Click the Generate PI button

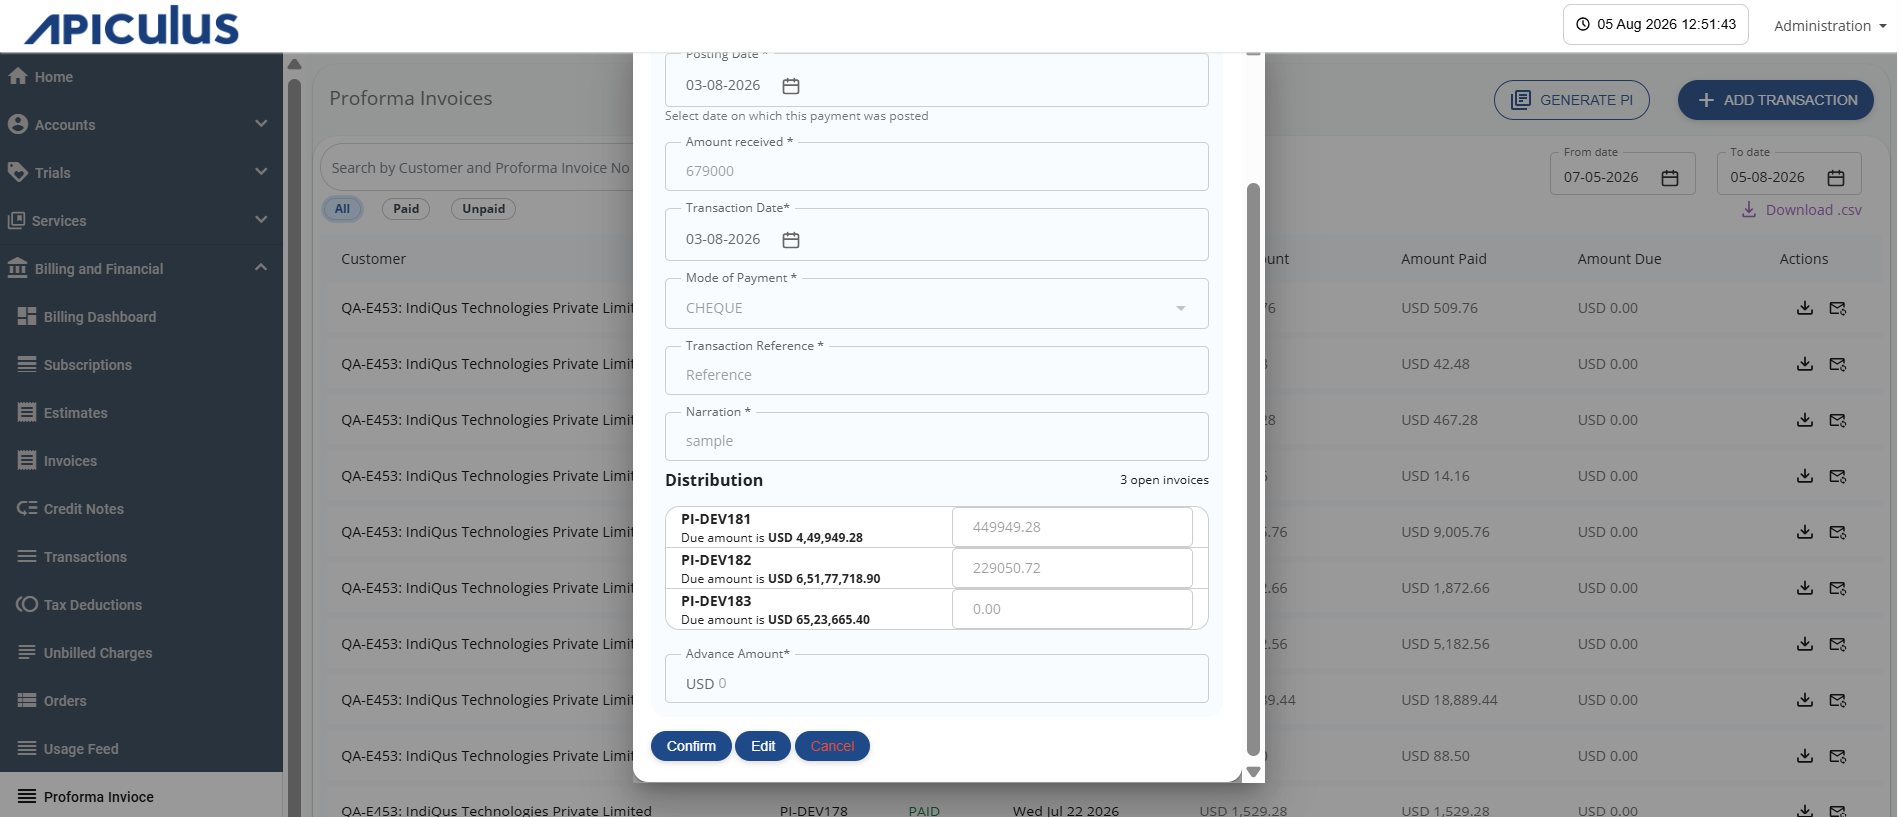pos(1572,100)
